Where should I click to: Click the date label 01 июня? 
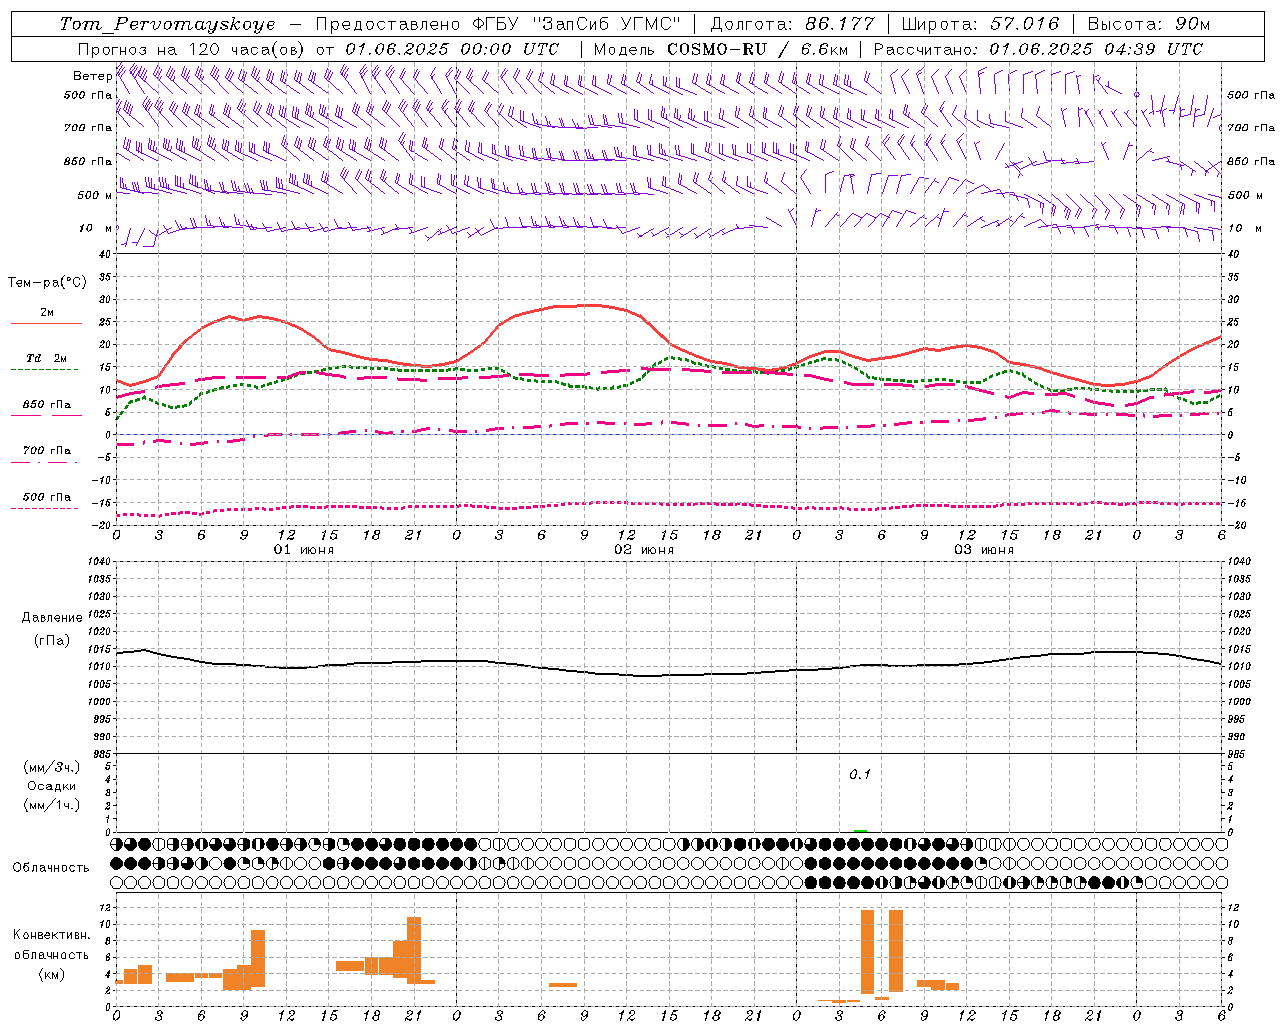[x=304, y=550]
